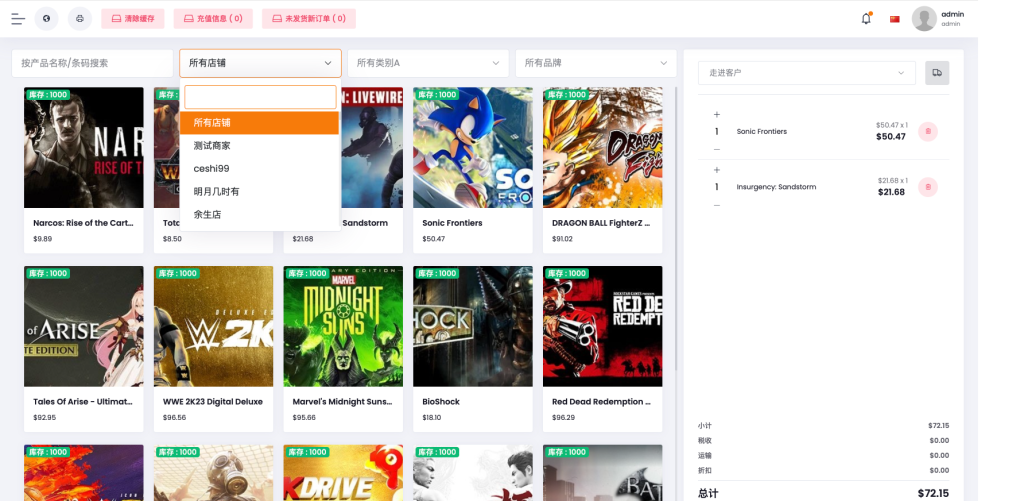
Task: Delete Sonic Frontiers from the cart
Action: [x=927, y=131]
